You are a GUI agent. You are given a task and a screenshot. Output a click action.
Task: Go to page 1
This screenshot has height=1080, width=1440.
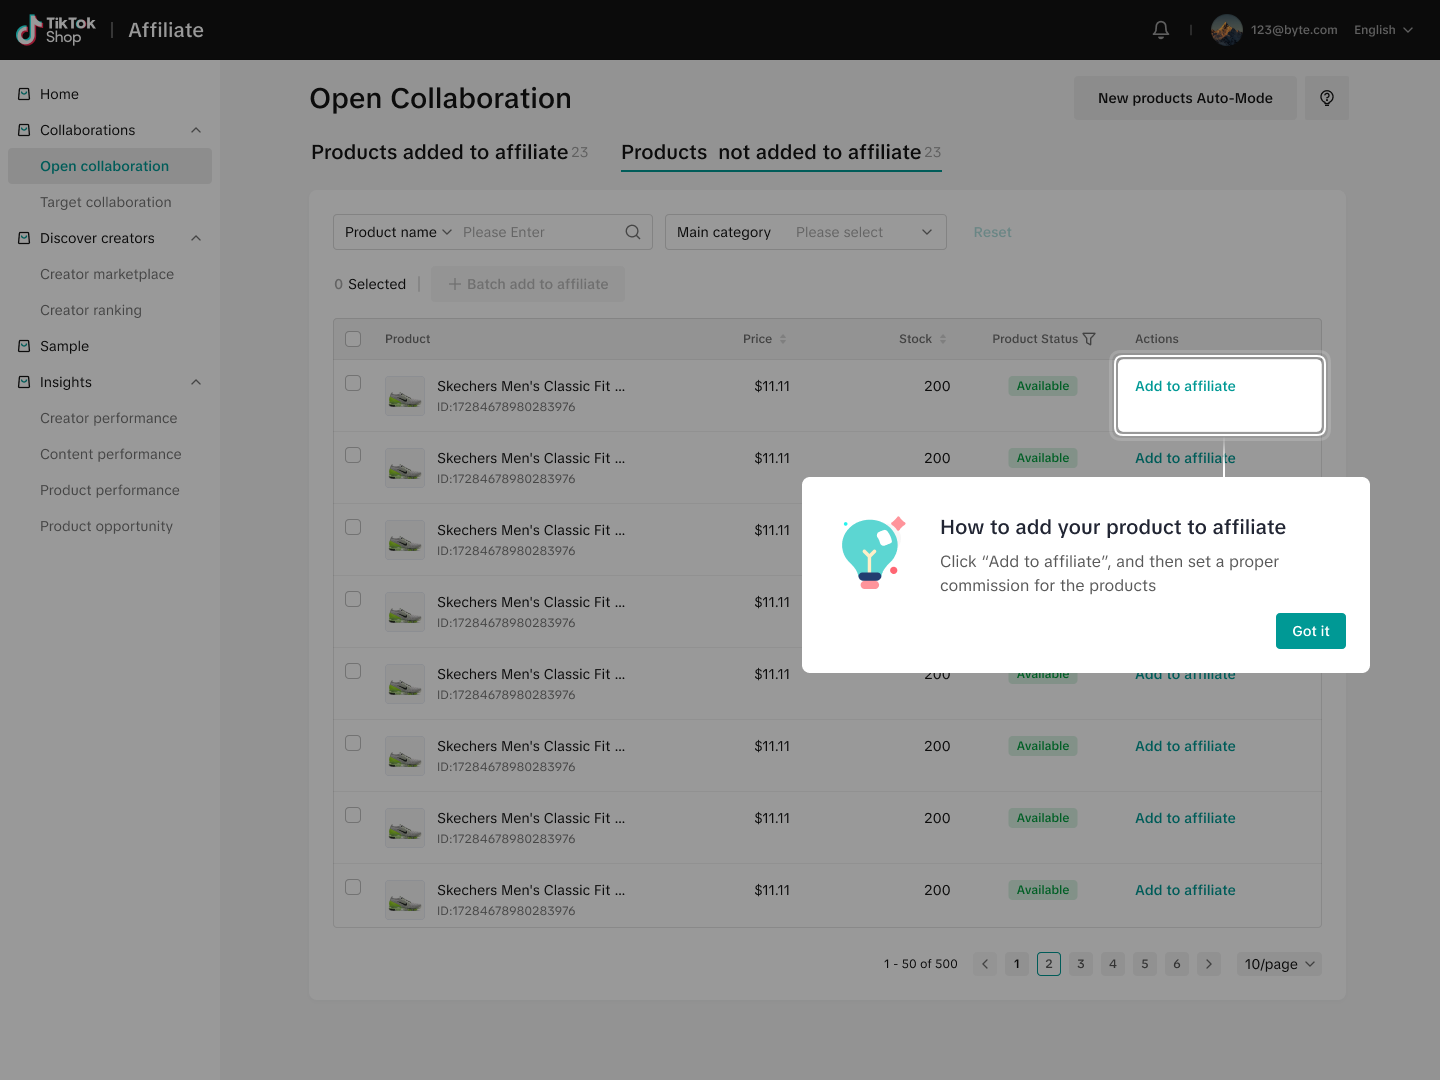coord(1017,964)
